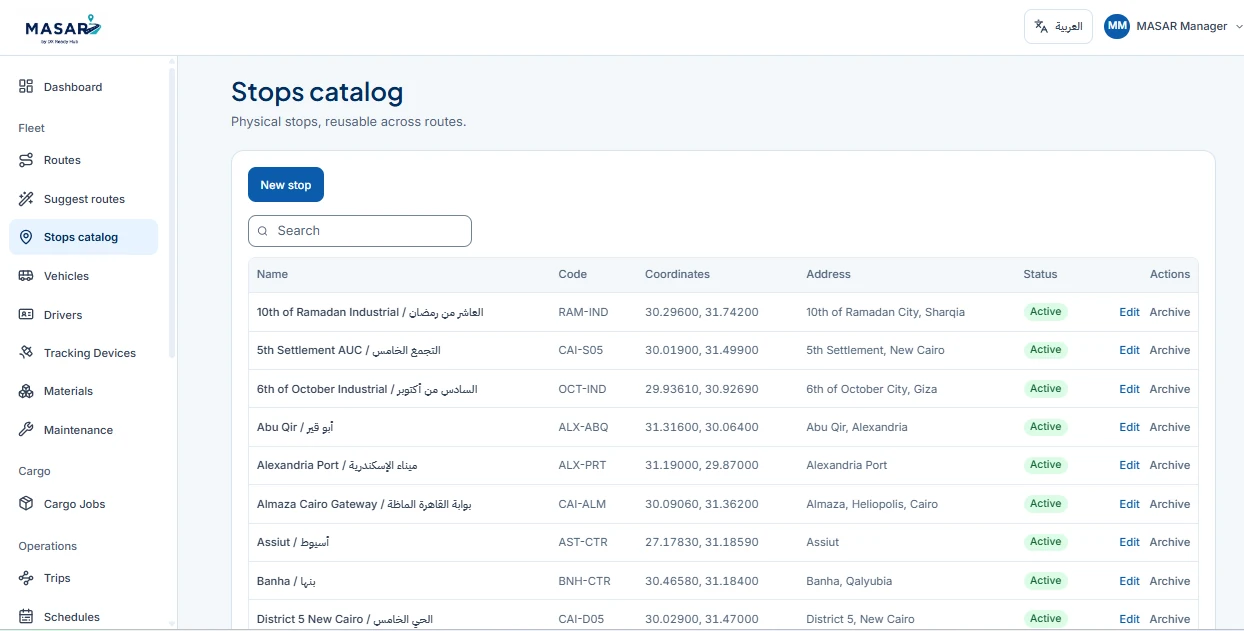Open the Vehicles section
Screen dimensions: 1244x631
(83, 276)
